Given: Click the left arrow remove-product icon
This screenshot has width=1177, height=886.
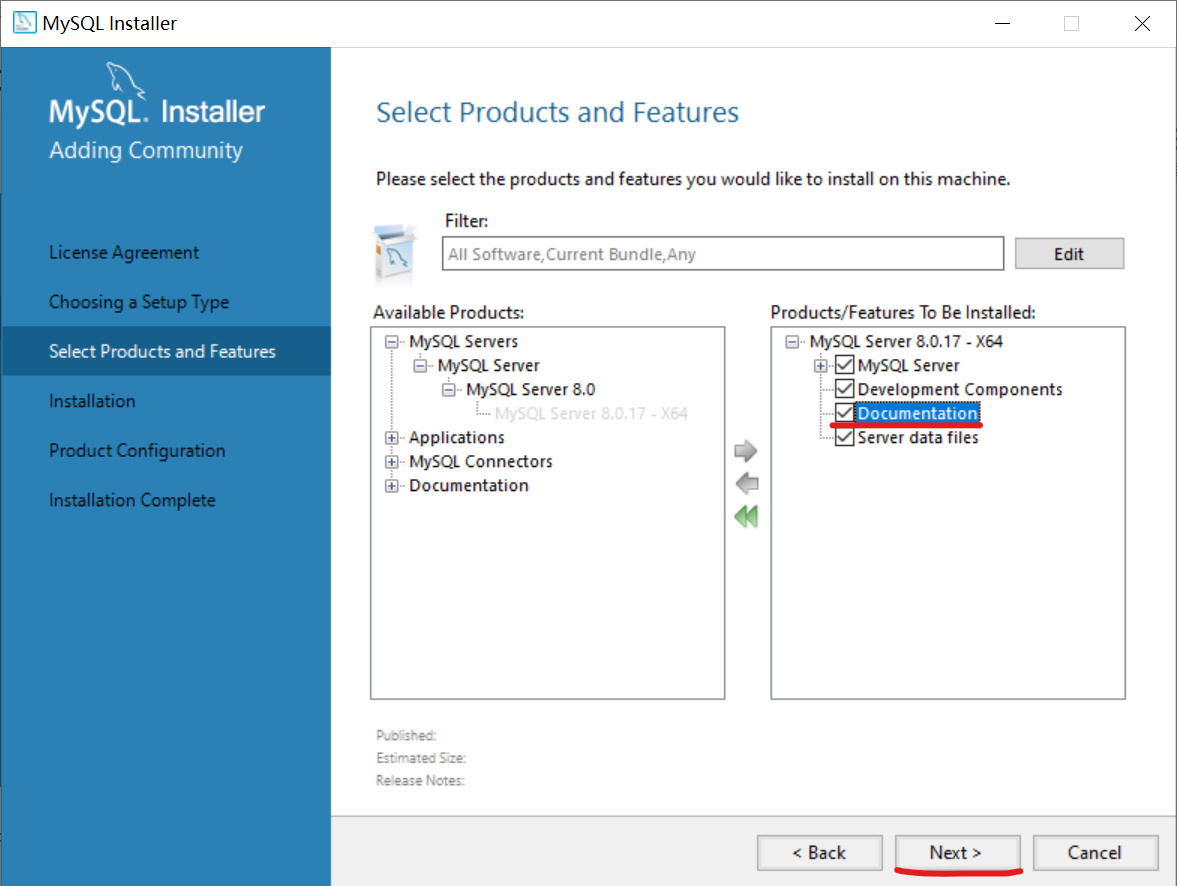Looking at the screenshot, I should 747,484.
